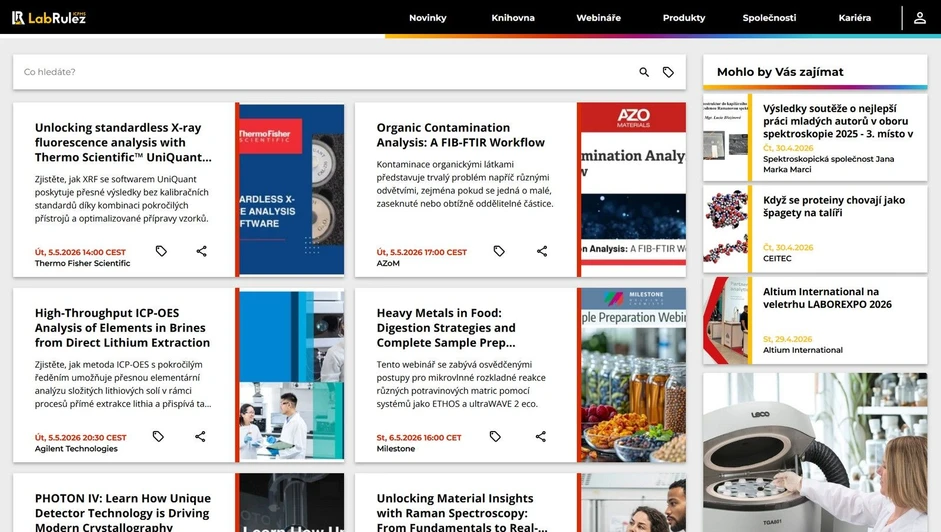The image size is (941, 532).
Task: Open 'Organic Contamination Analysis: A FIB-FTIR Workflow' title
Action: click(x=461, y=135)
